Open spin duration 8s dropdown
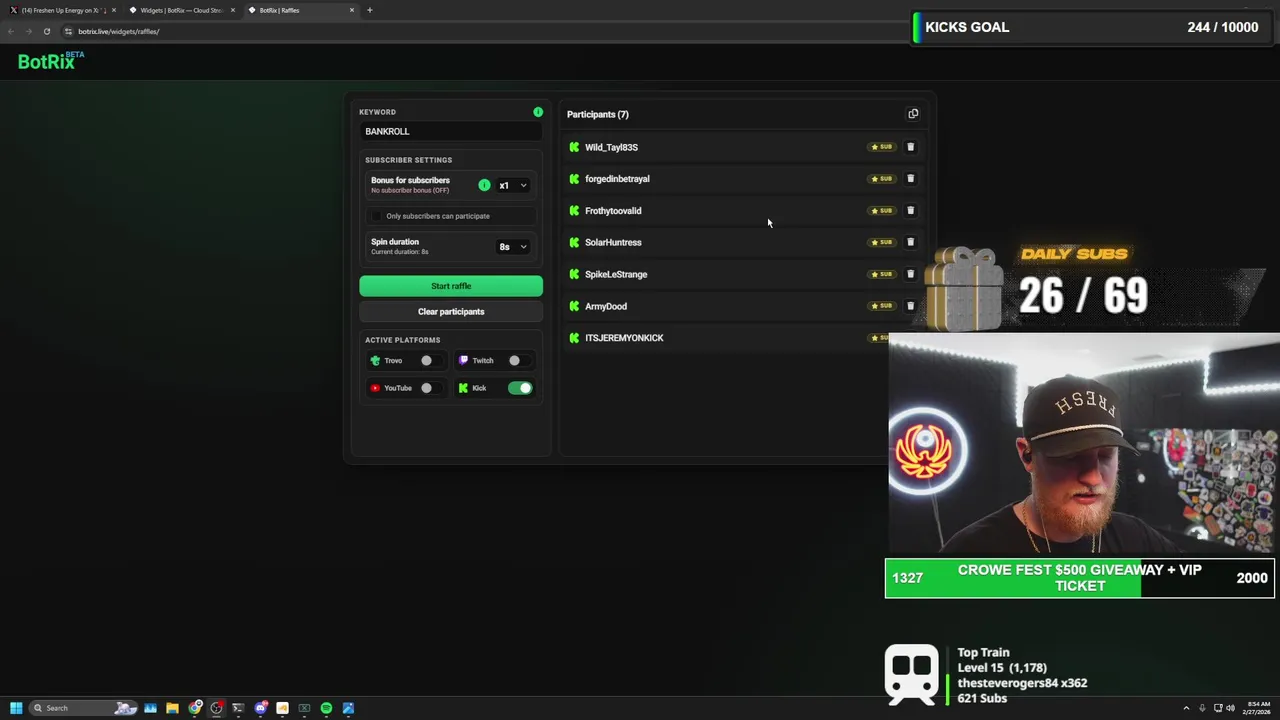Screen dimensions: 1280x720 click(513, 247)
